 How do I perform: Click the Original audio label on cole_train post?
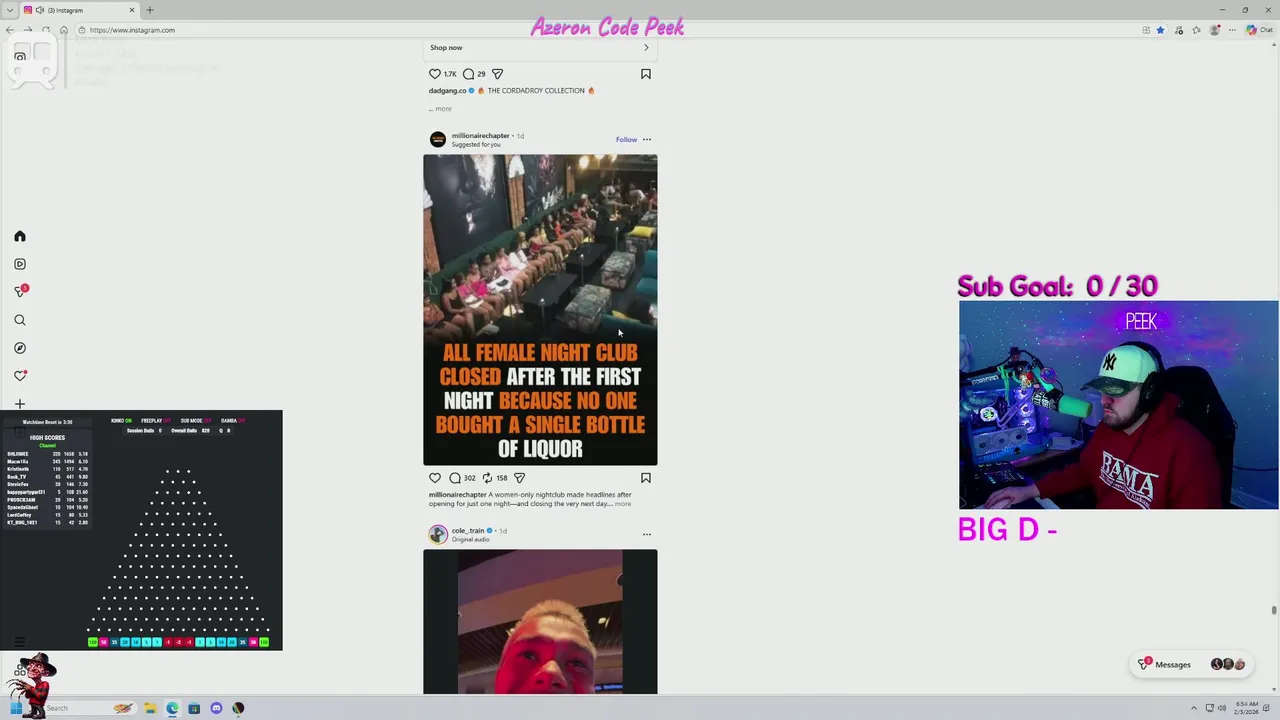tap(470, 540)
